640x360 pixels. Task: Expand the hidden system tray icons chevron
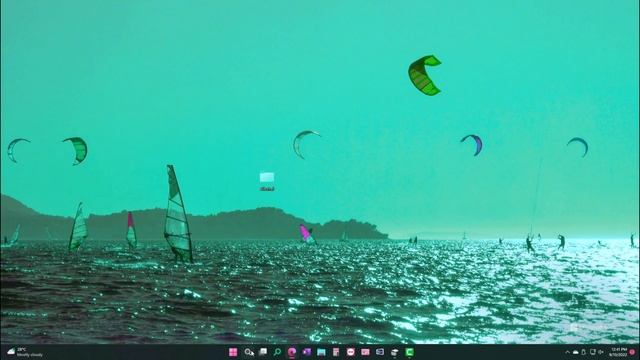(567, 352)
